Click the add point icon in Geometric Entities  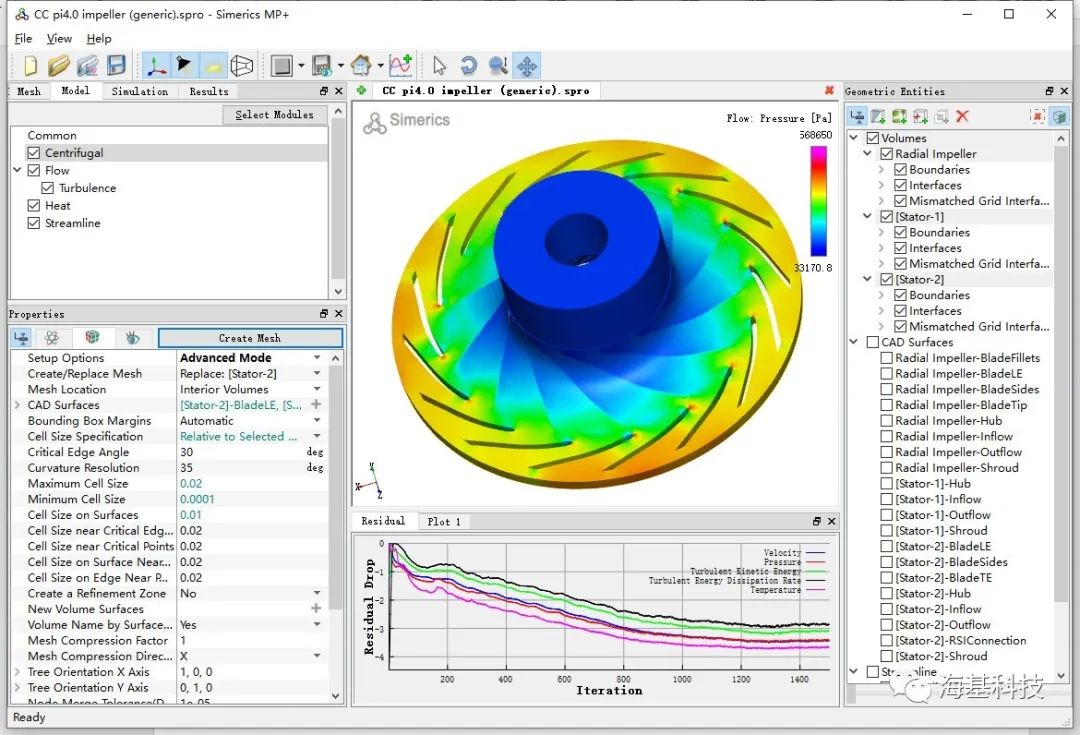point(920,116)
